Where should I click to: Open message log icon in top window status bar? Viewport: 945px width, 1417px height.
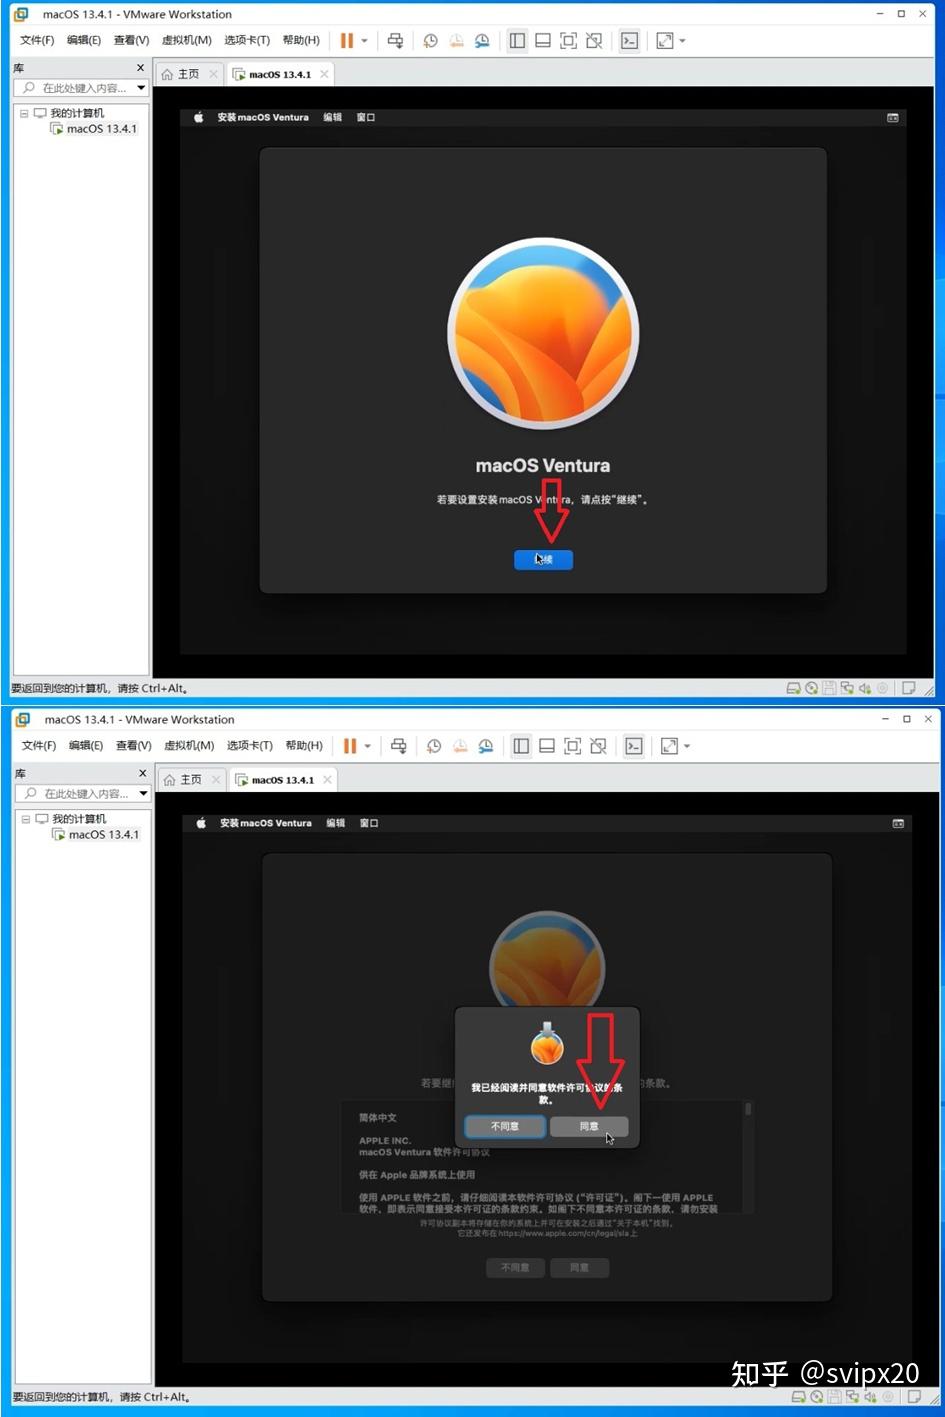coord(909,688)
